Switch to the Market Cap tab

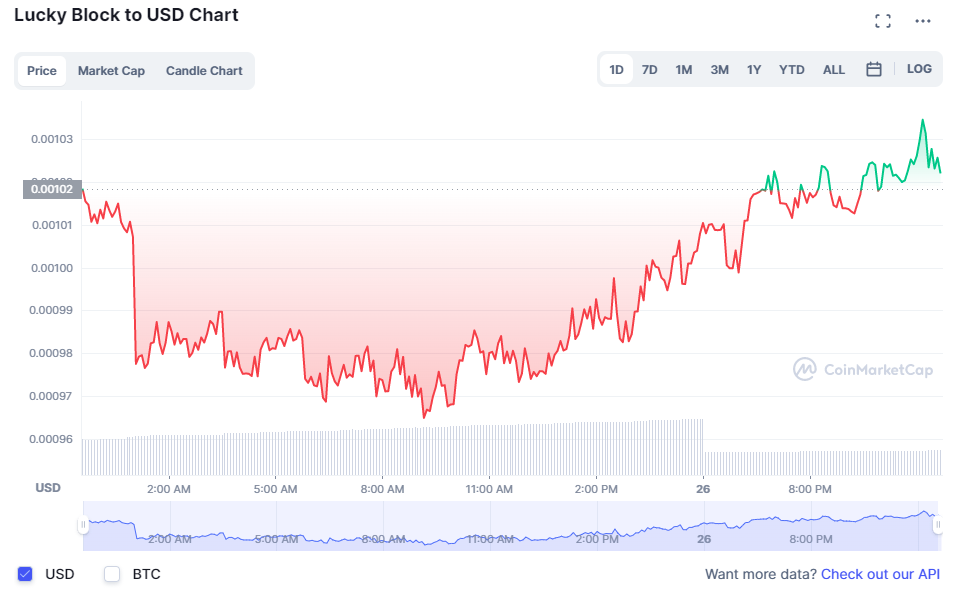111,71
